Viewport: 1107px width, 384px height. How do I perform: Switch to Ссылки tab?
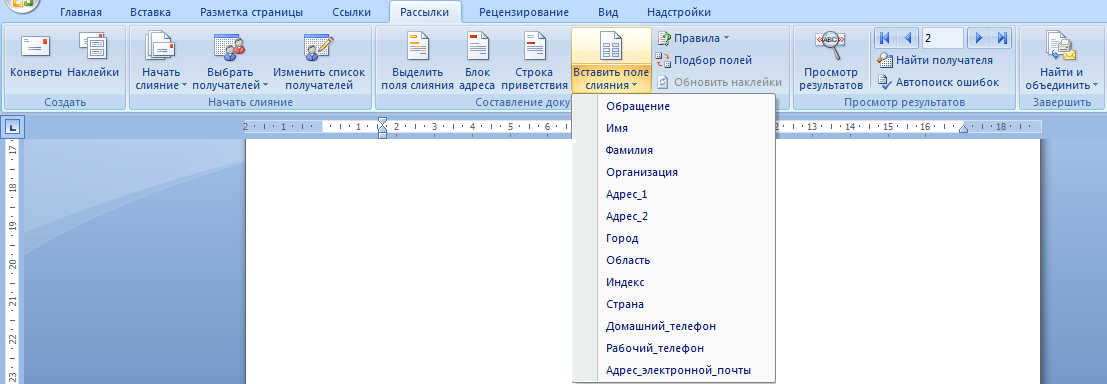click(352, 12)
